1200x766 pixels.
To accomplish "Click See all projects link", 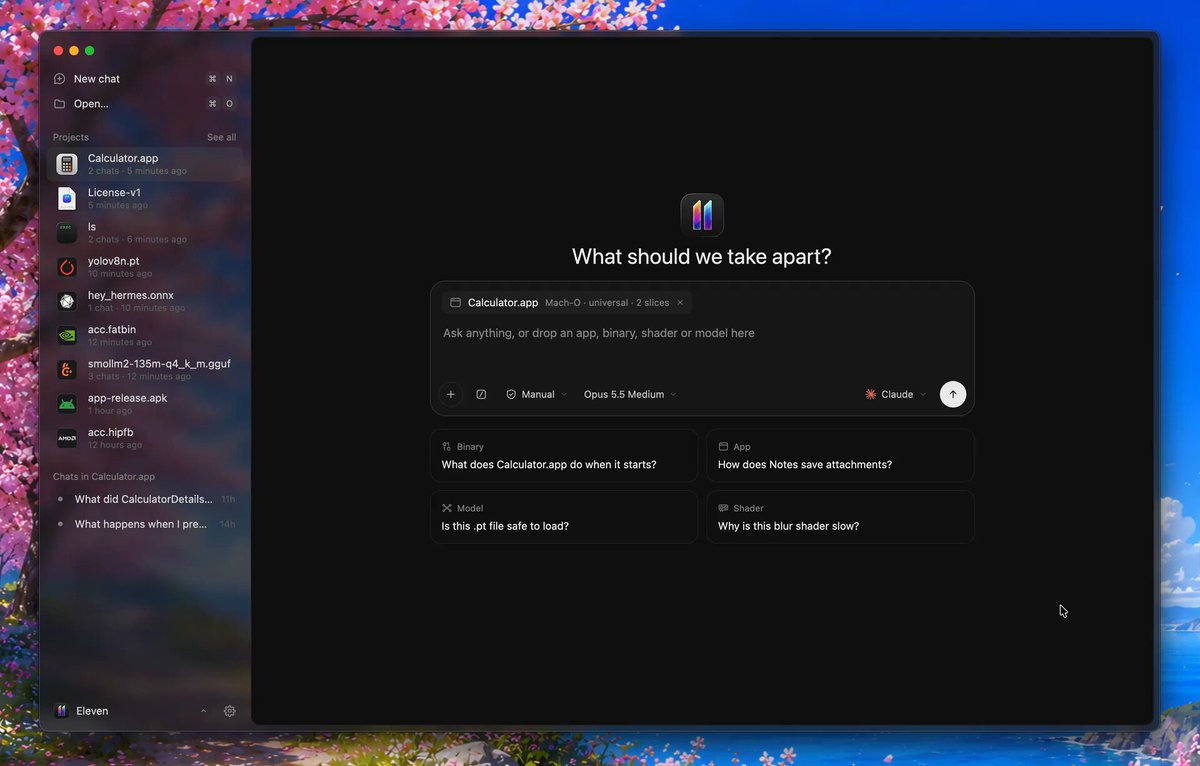I will point(222,137).
